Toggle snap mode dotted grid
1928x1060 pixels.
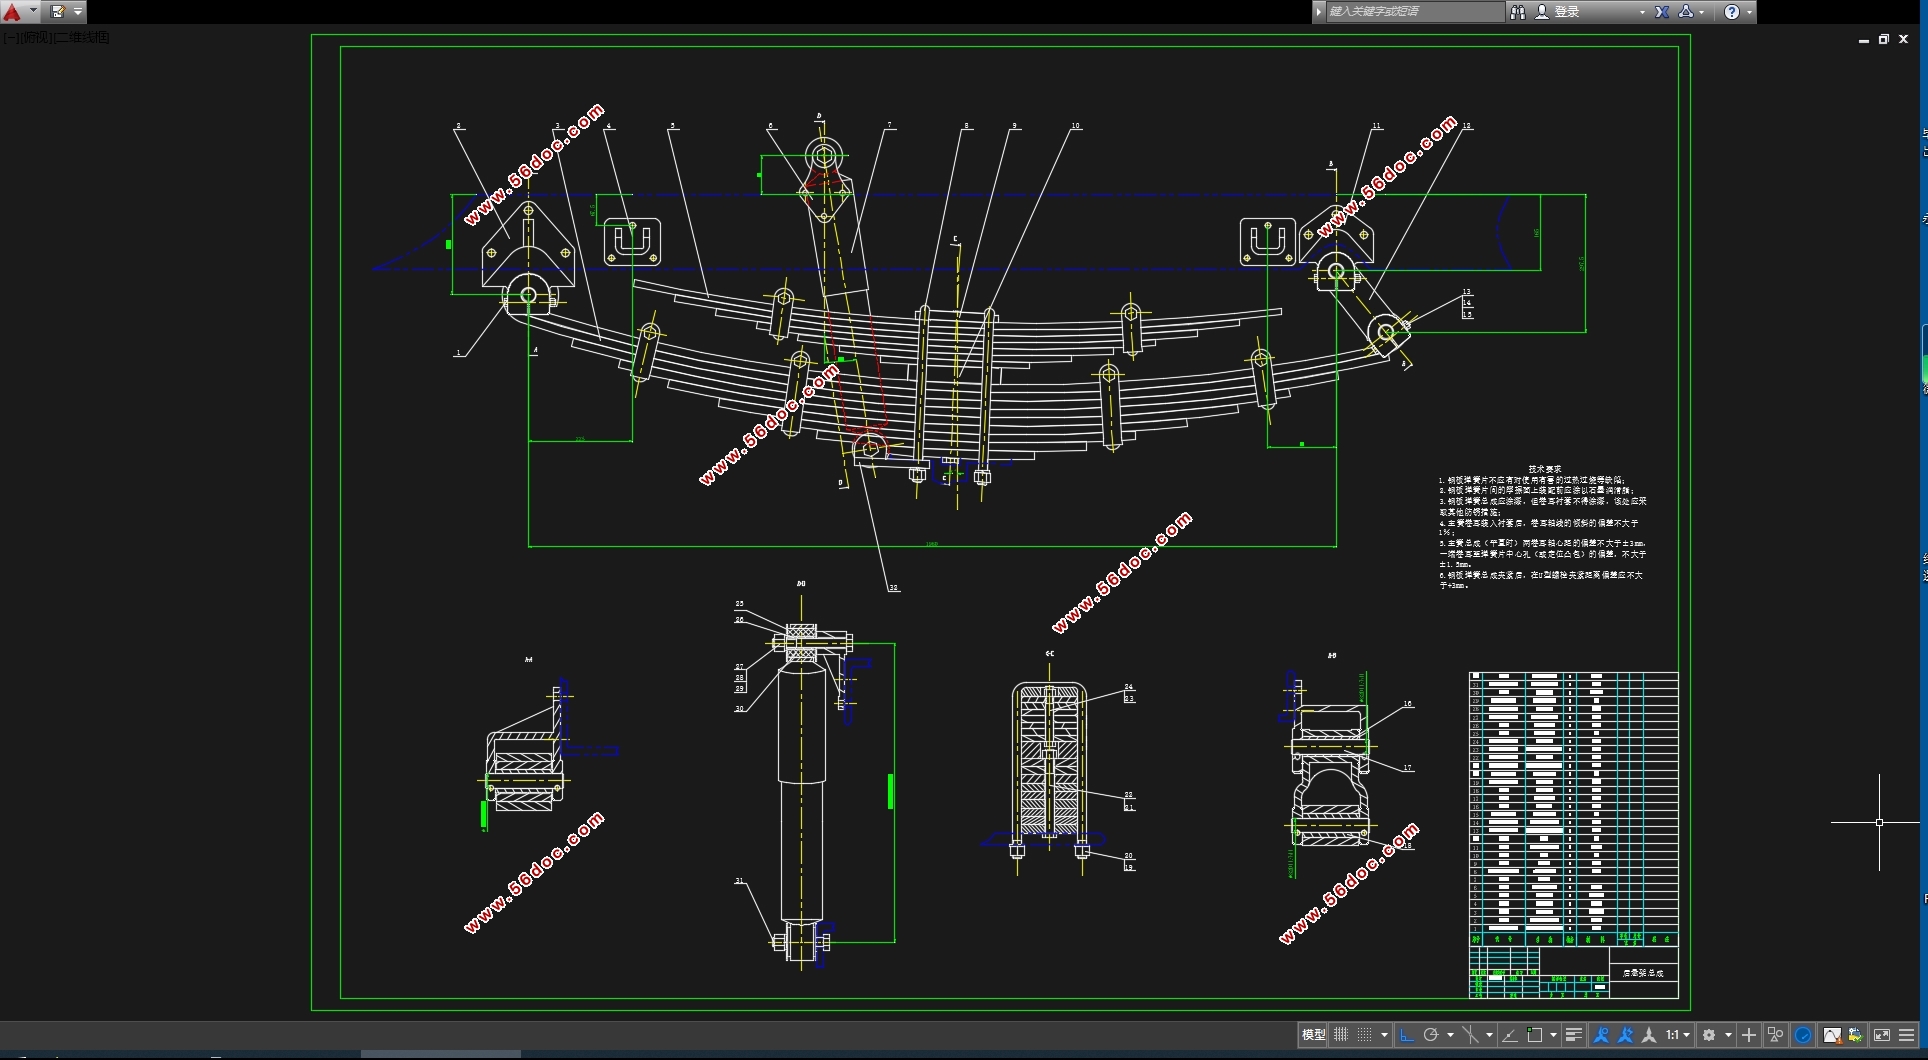1364,1035
